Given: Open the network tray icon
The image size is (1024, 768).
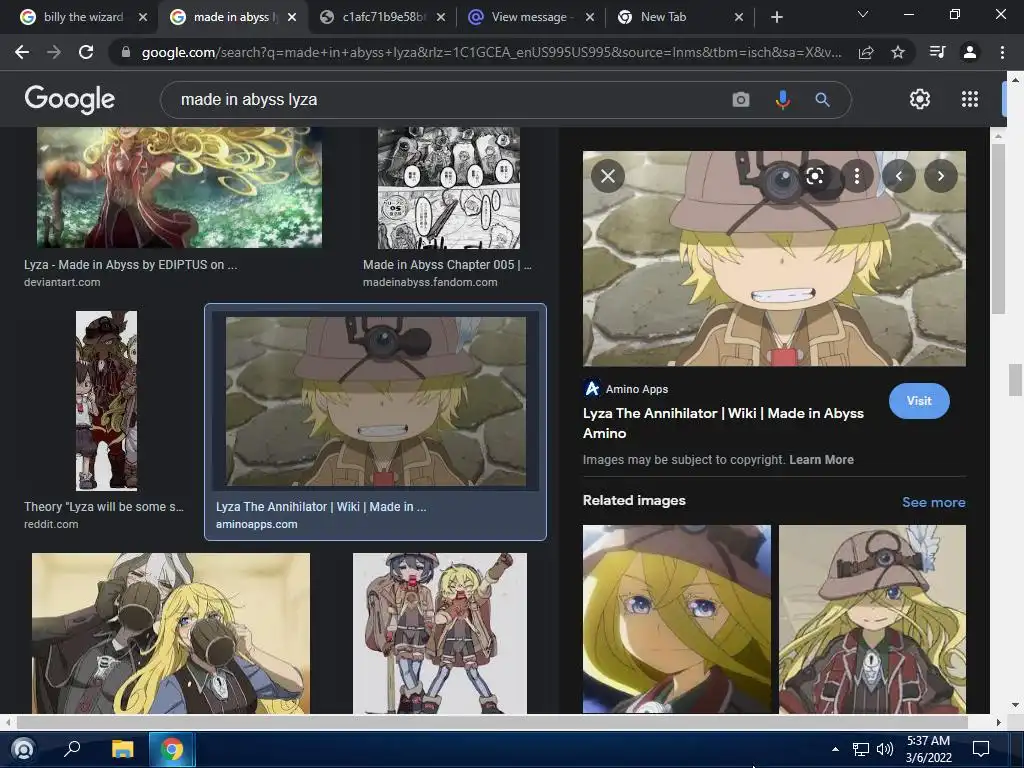Looking at the screenshot, I should pos(861,749).
